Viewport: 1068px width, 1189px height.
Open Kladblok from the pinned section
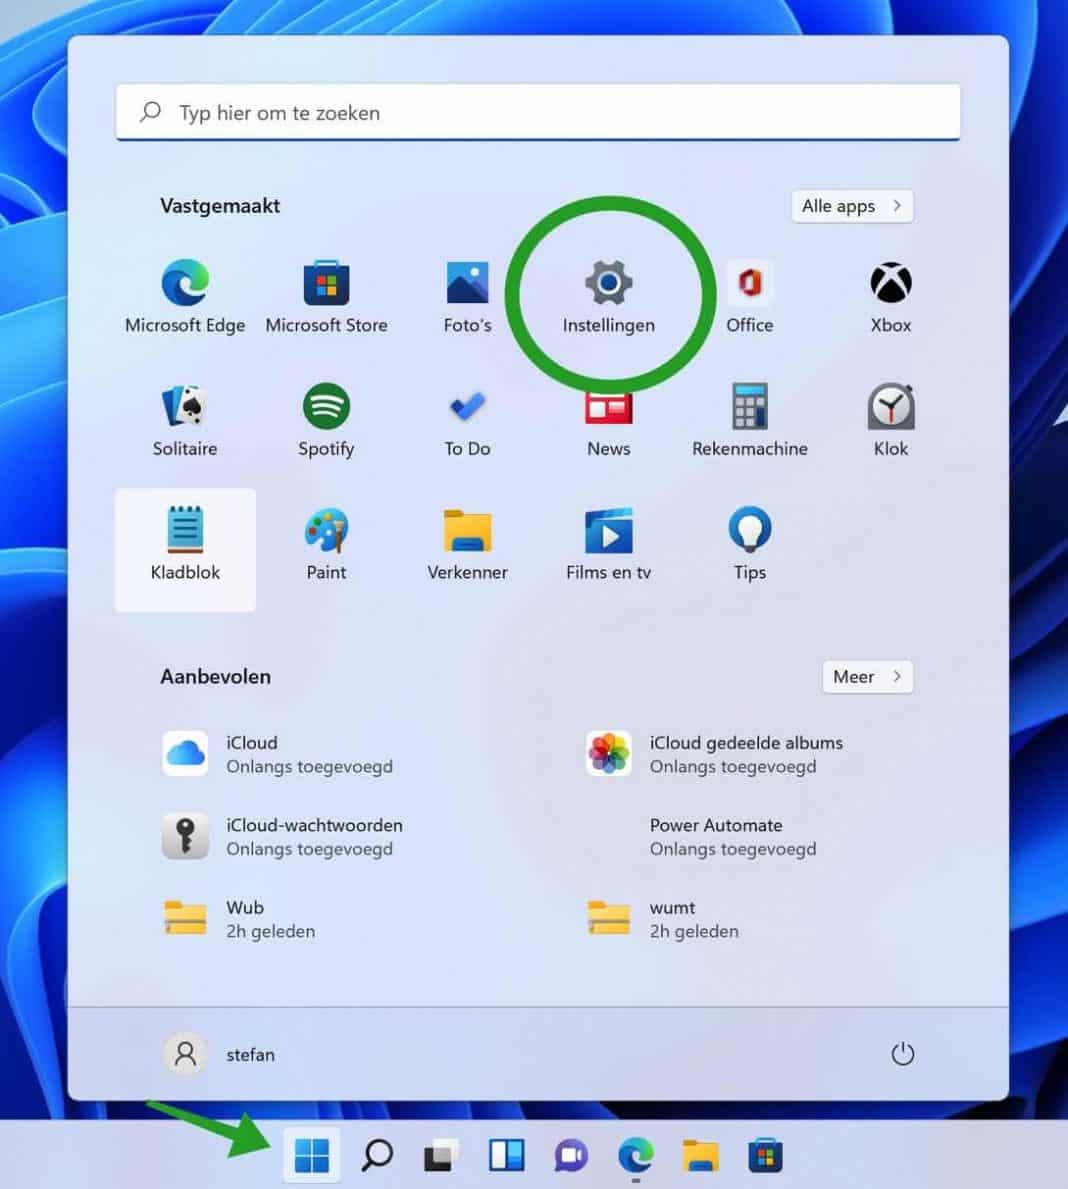(x=185, y=545)
